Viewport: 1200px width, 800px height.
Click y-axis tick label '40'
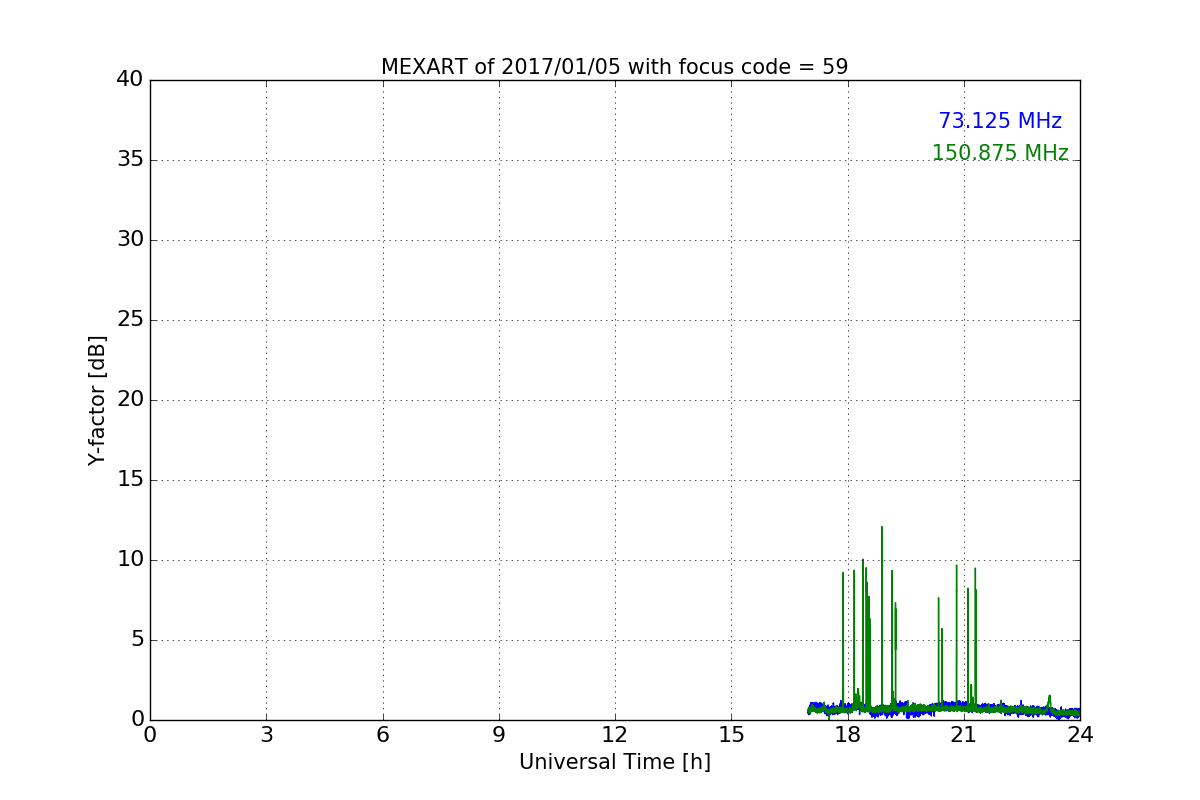tap(130, 80)
